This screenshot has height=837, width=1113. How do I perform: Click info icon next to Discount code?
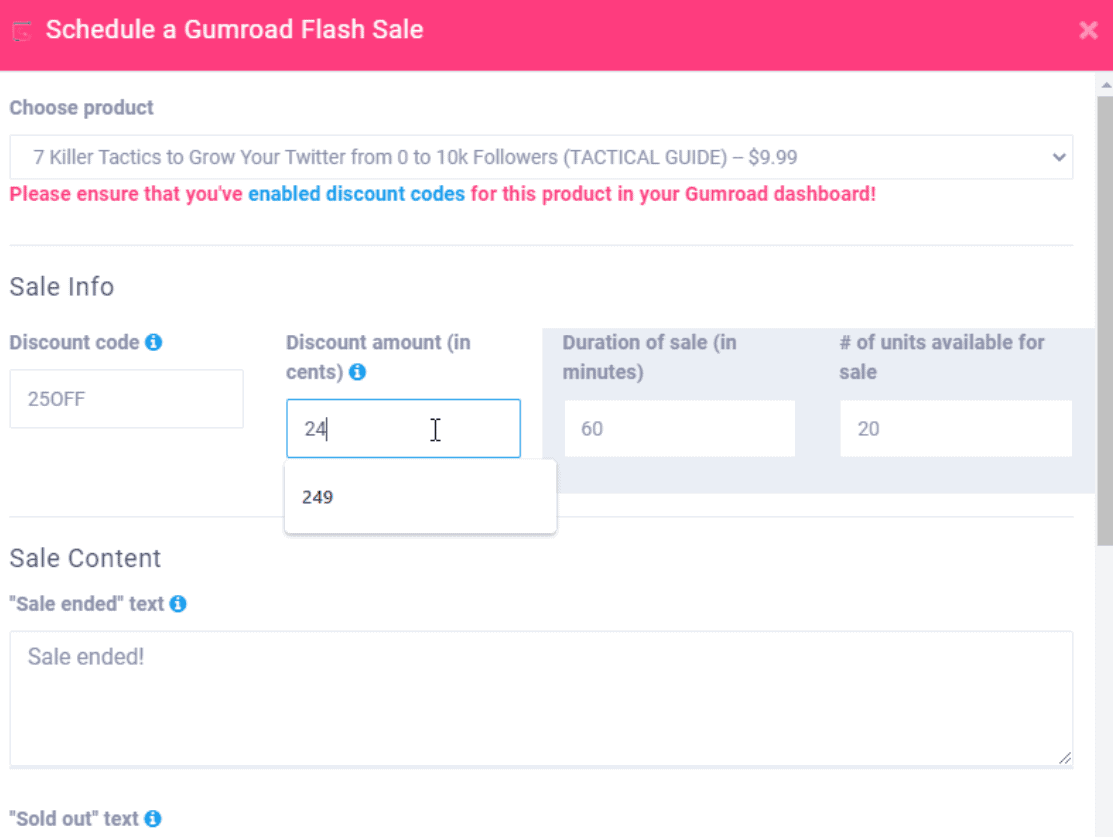pyautogui.click(x=154, y=343)
